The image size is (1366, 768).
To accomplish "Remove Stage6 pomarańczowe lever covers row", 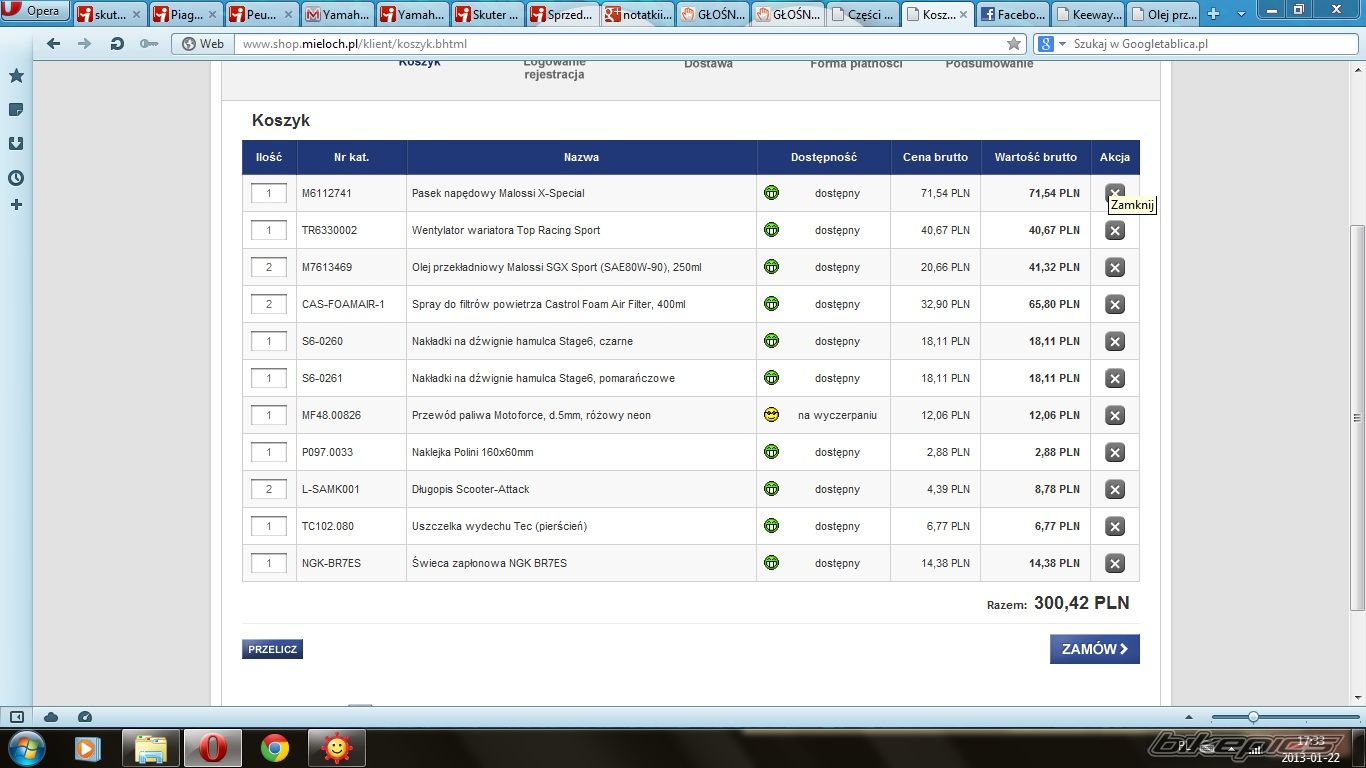I will tap(1115, 378).
